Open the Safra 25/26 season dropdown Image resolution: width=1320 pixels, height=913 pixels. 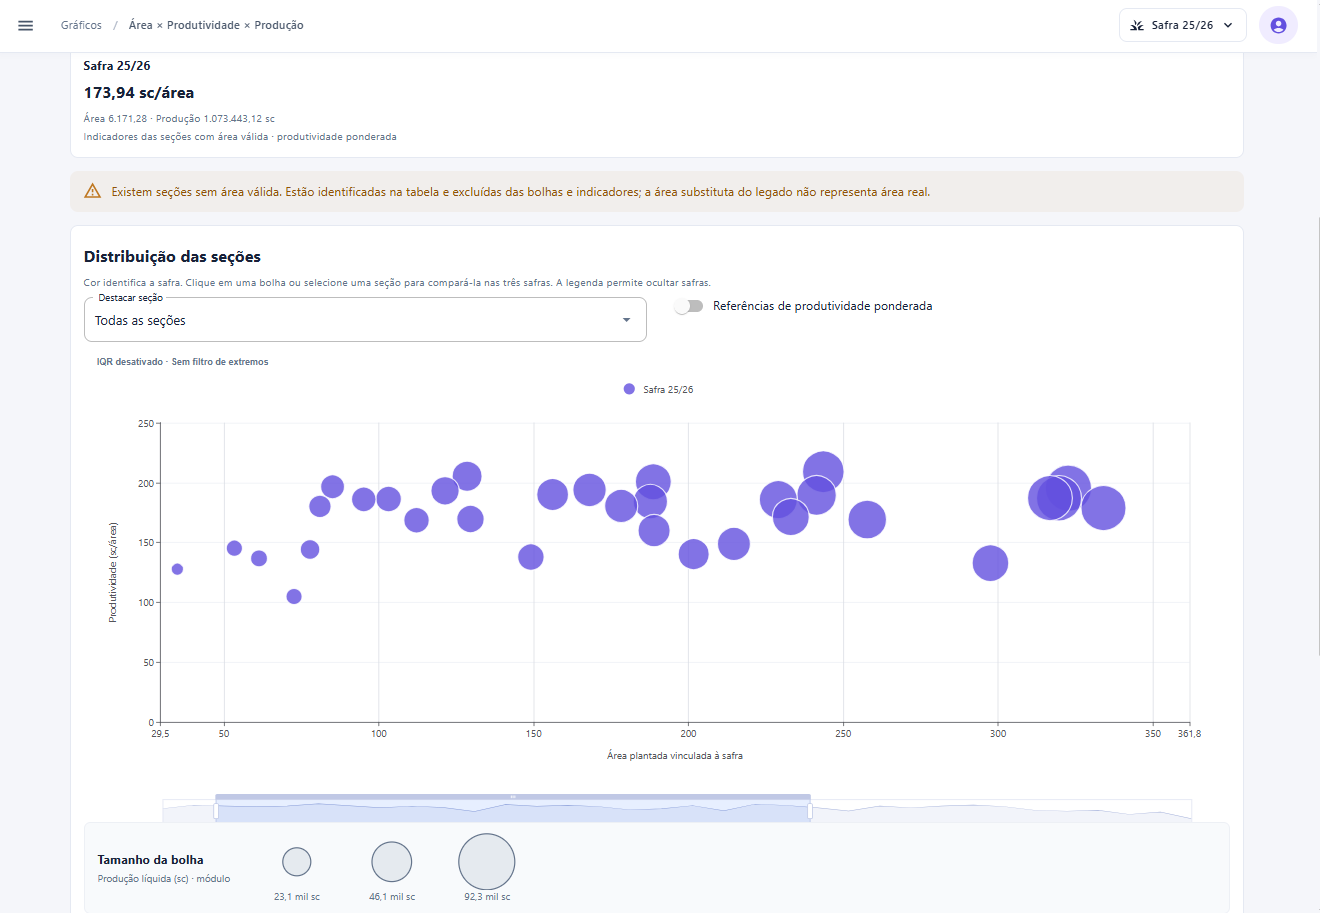click(1183, 25)
